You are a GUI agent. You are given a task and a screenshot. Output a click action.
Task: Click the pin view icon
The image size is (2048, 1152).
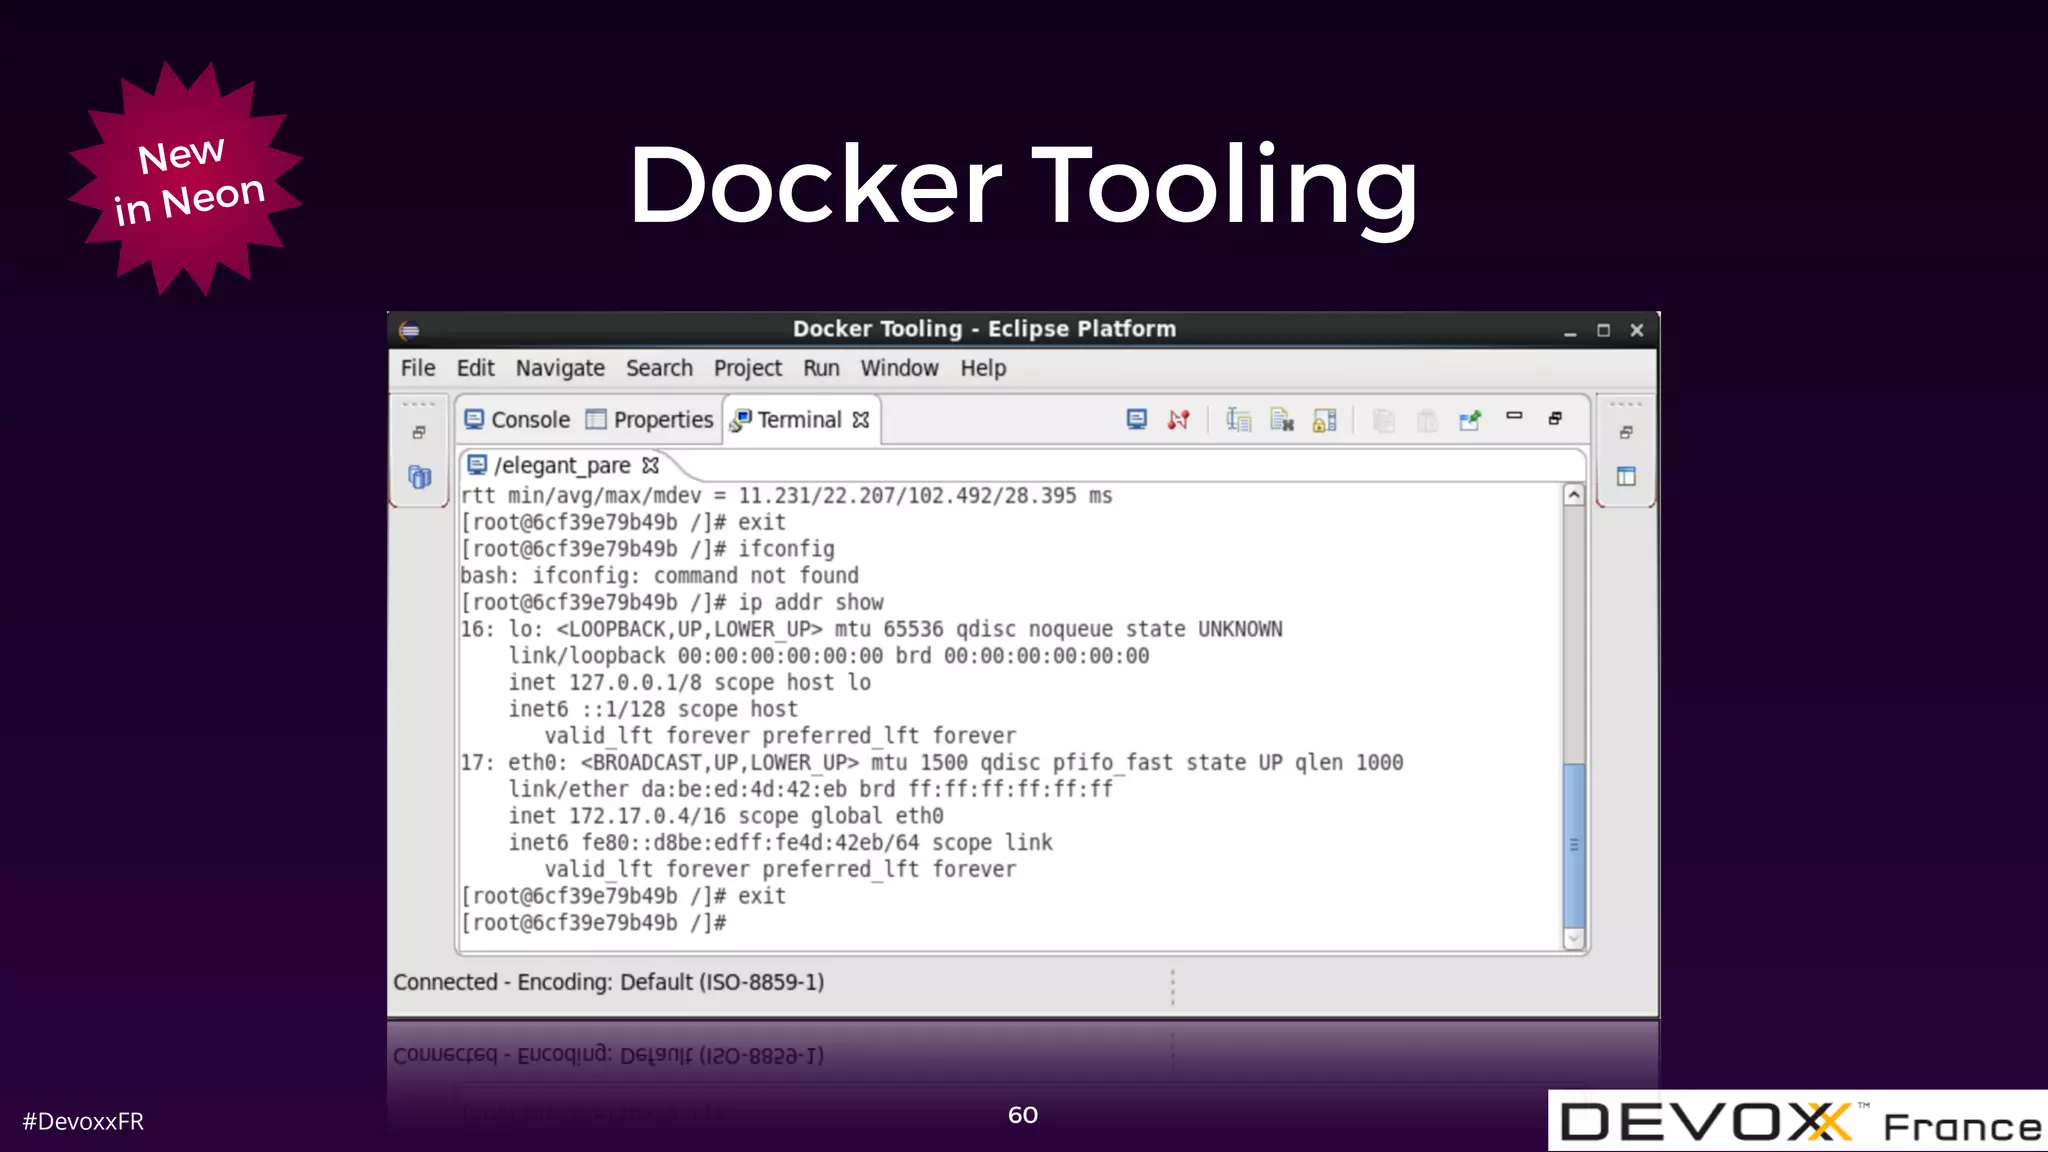pyautogui.click(x=1470, y=420)
